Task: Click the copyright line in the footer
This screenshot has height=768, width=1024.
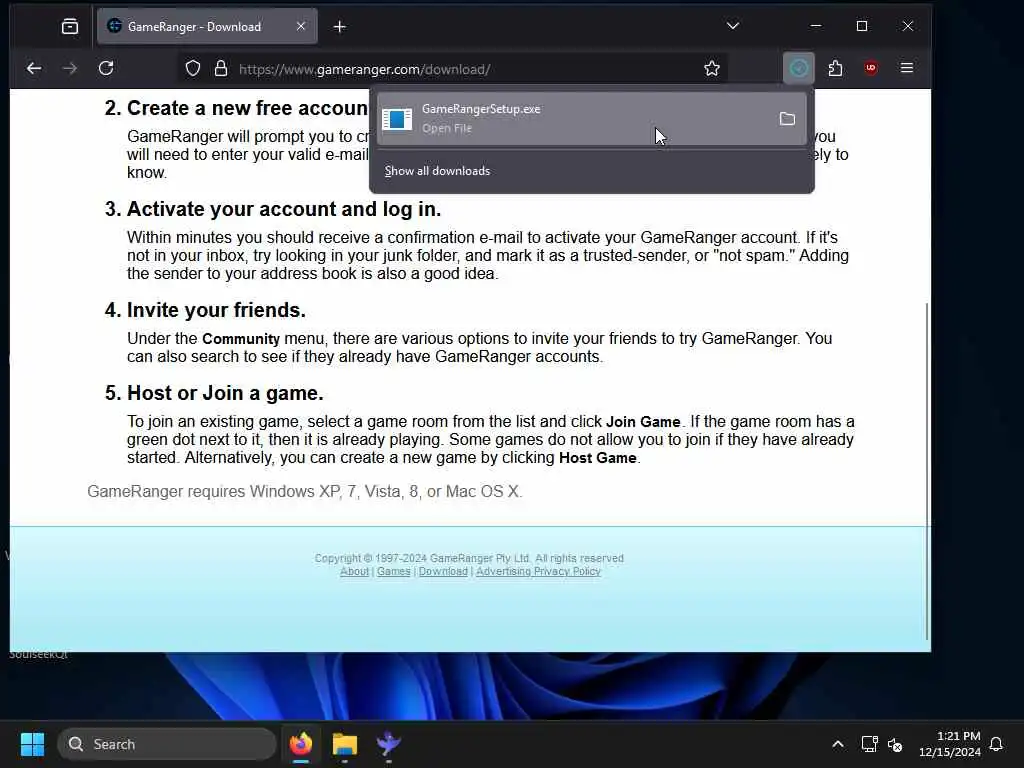Action: (x=469, y=558)
